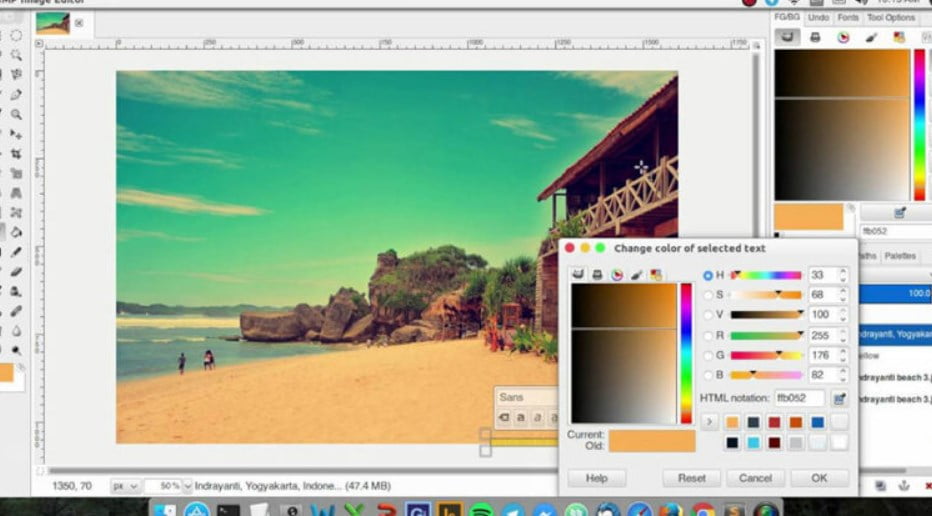Viewport: 932px width, 516px height.
Task: Select the Paths pen tool
Action: click(16, 95)
